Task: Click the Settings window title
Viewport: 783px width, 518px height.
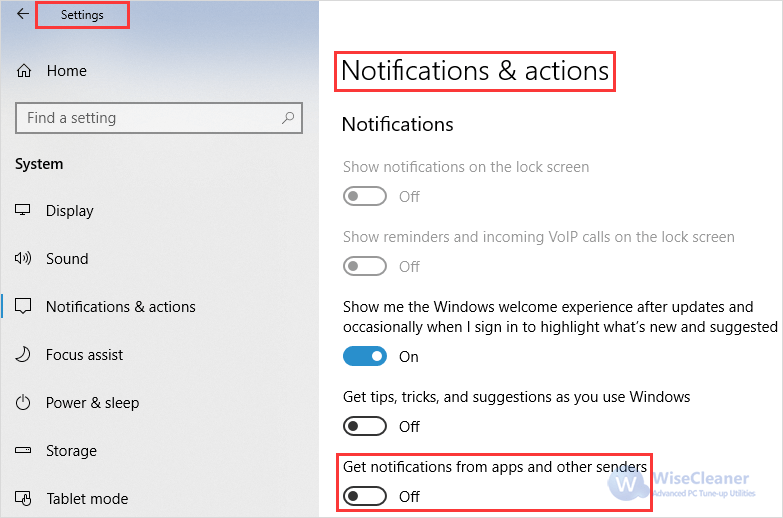Action: tap(82, 15)
